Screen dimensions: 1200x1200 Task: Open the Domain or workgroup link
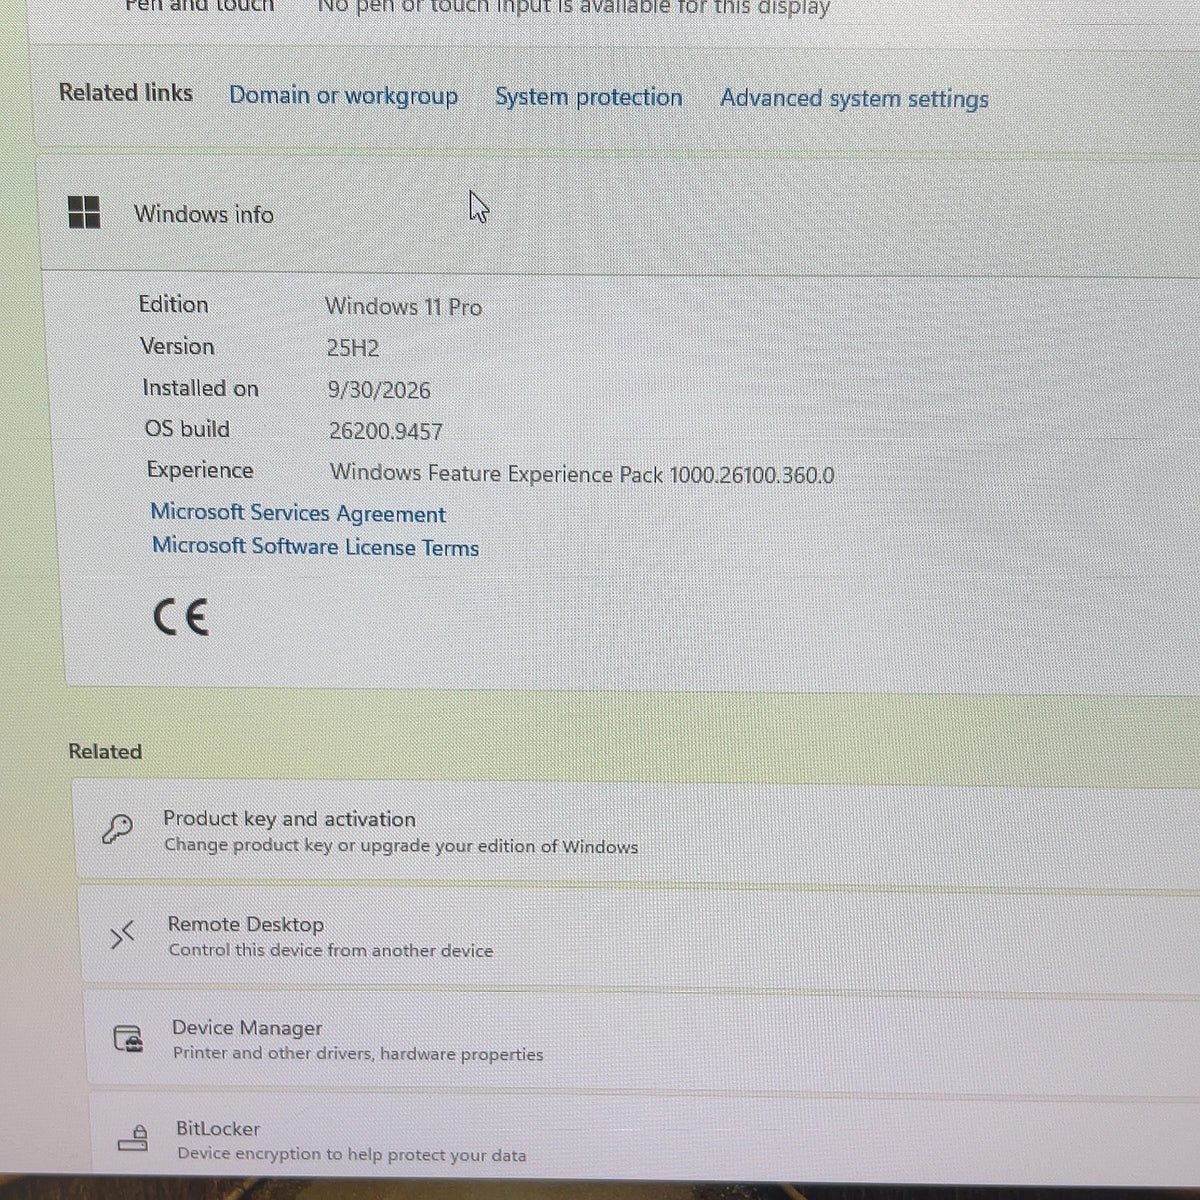(343, 96)
